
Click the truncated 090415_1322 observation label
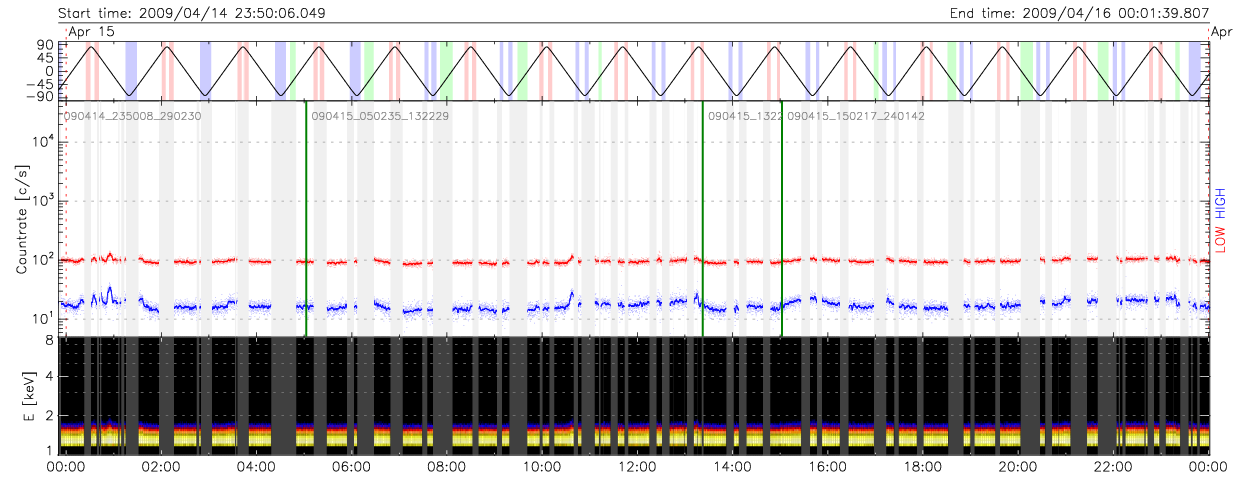click(744, 116)
